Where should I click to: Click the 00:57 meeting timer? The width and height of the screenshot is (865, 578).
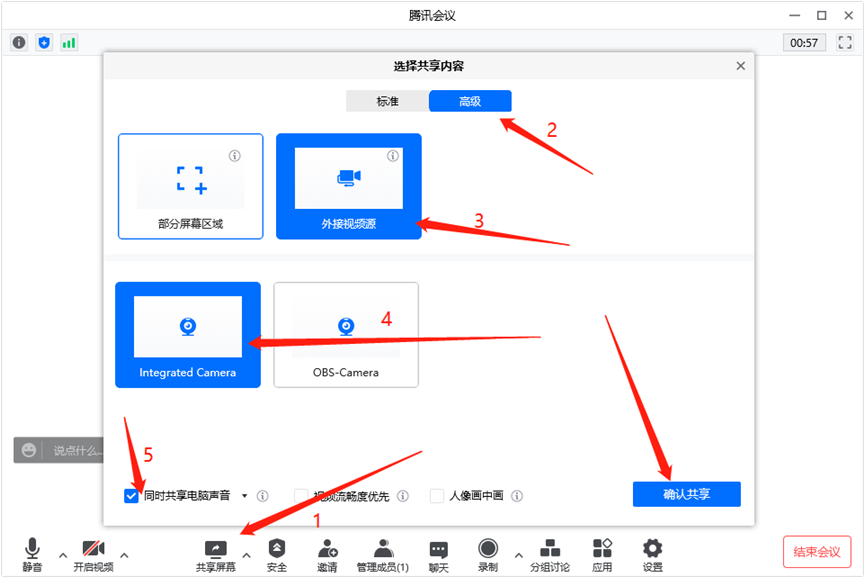(804, 42)
